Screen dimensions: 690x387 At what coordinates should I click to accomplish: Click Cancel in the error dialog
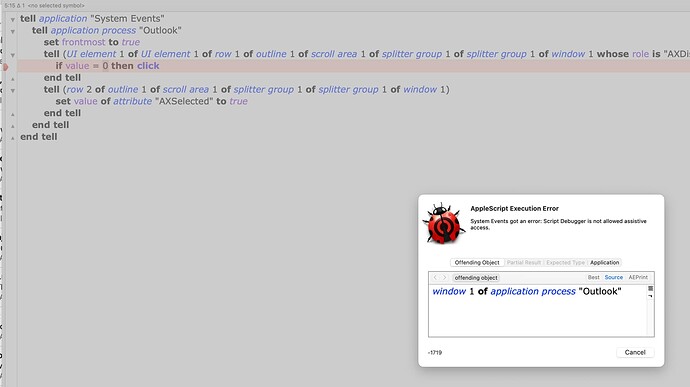pos(635,352)
